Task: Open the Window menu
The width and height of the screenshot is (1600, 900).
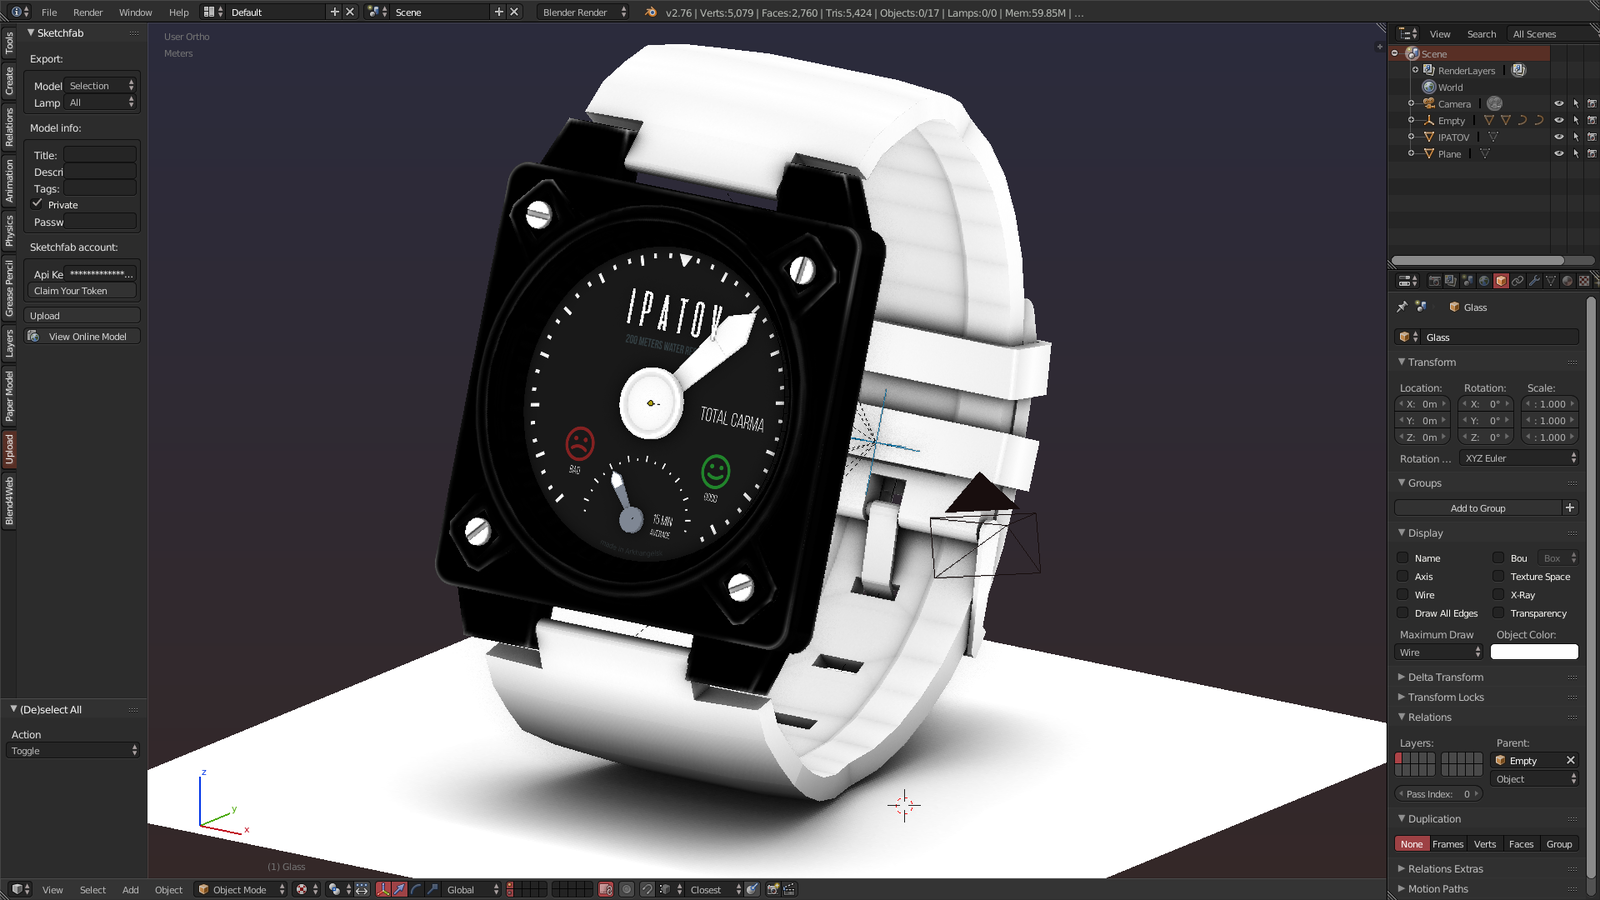Action: click(x=136, y=12)
